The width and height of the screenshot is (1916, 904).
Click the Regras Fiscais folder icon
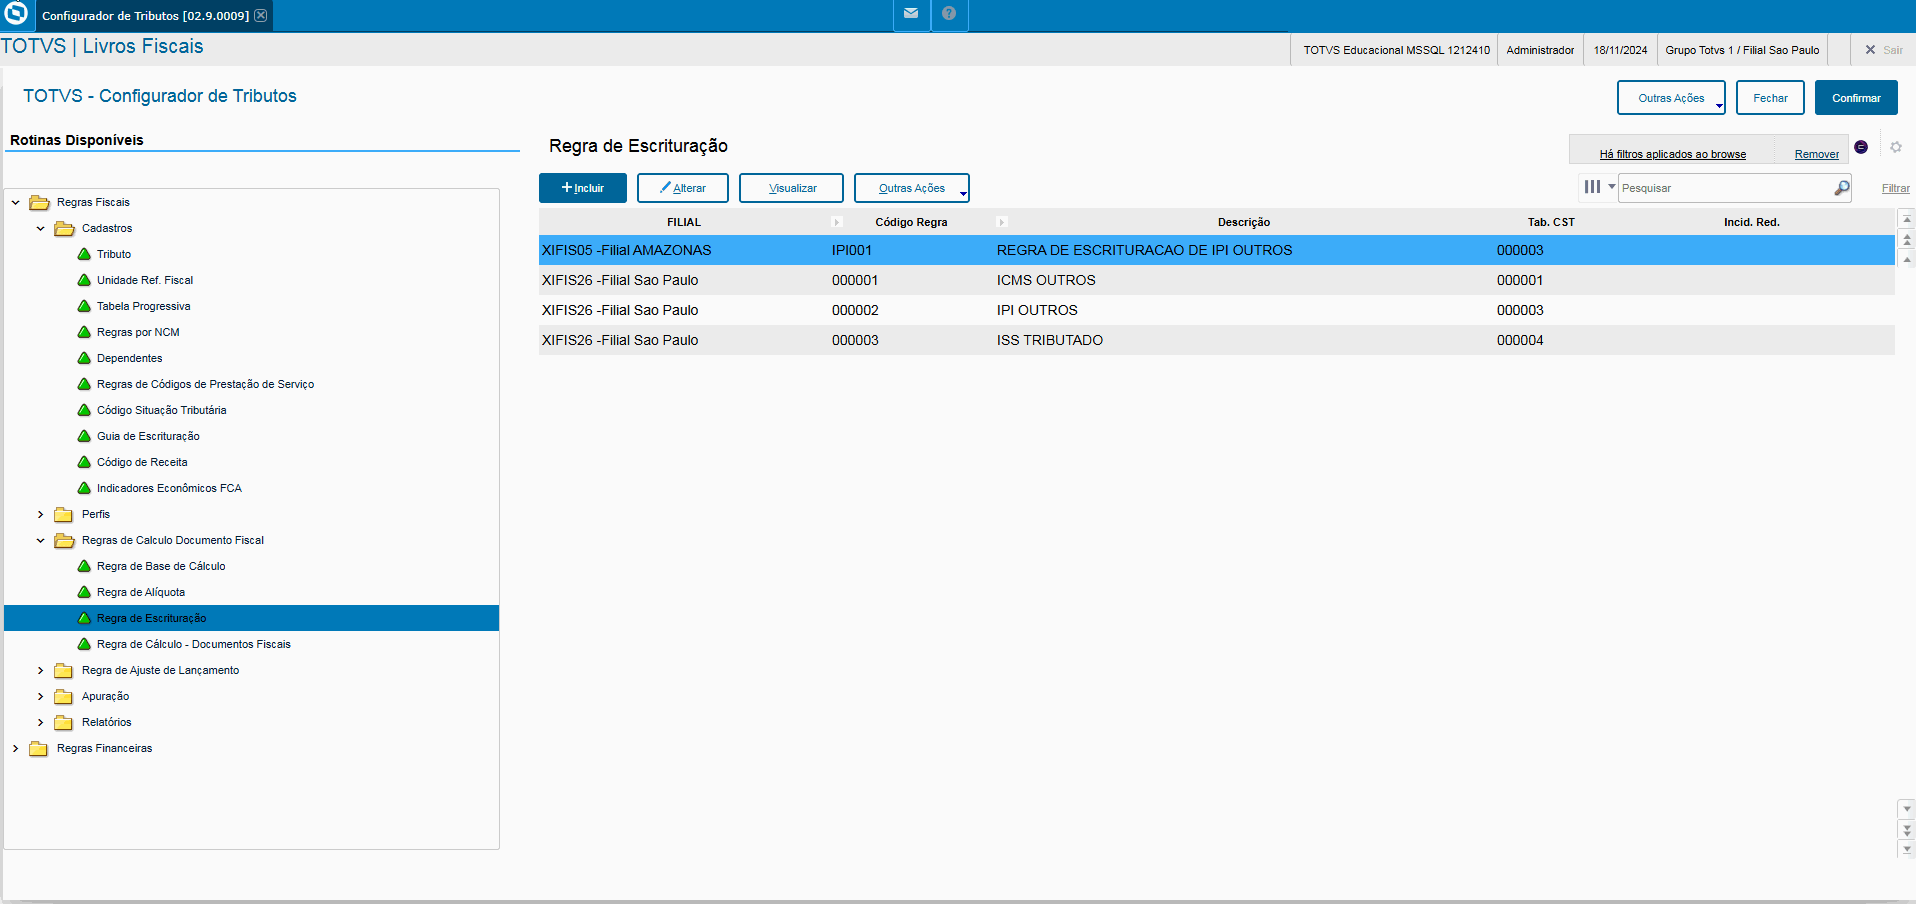pos(39,203)
